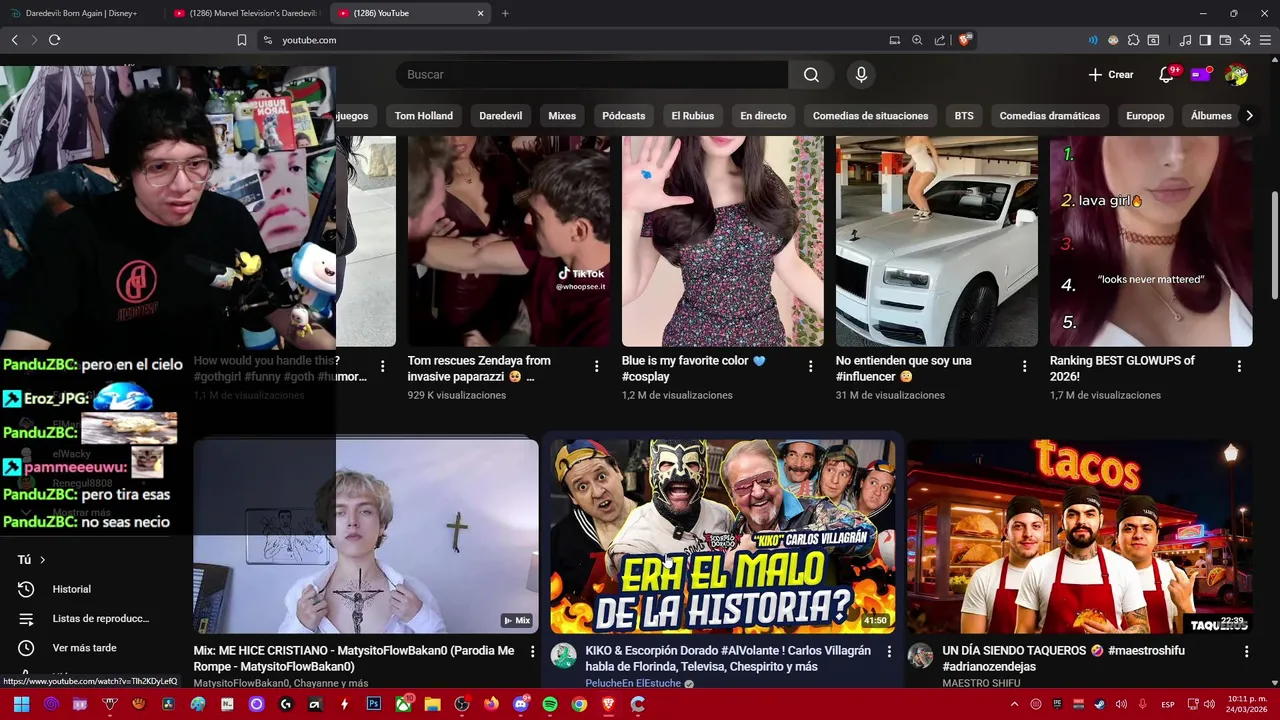Show hidden system tray icons chevron

(x=1014, y=704)
